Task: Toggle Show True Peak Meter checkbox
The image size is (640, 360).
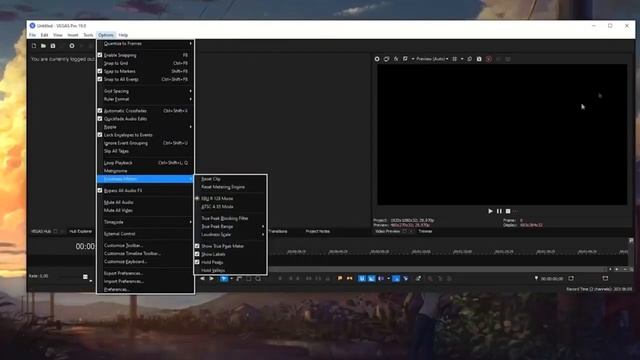Action: point(197,246)
